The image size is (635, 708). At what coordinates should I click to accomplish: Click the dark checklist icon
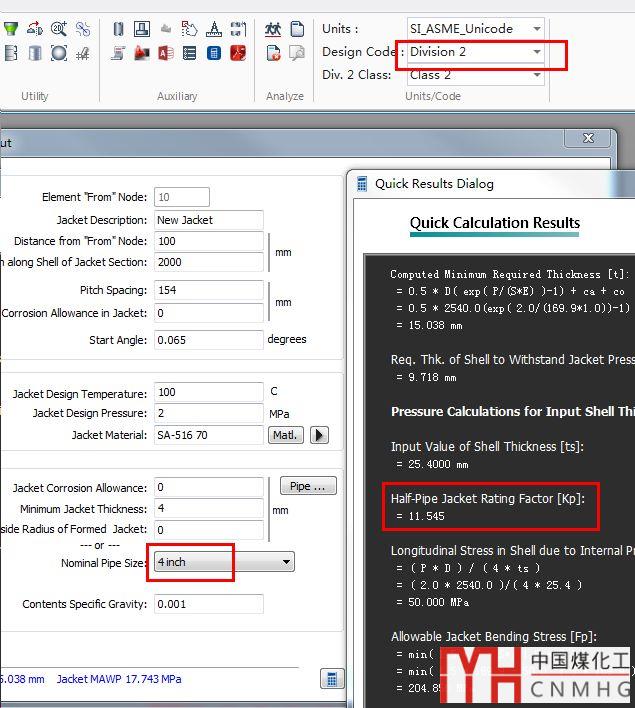tap(189, 53)
